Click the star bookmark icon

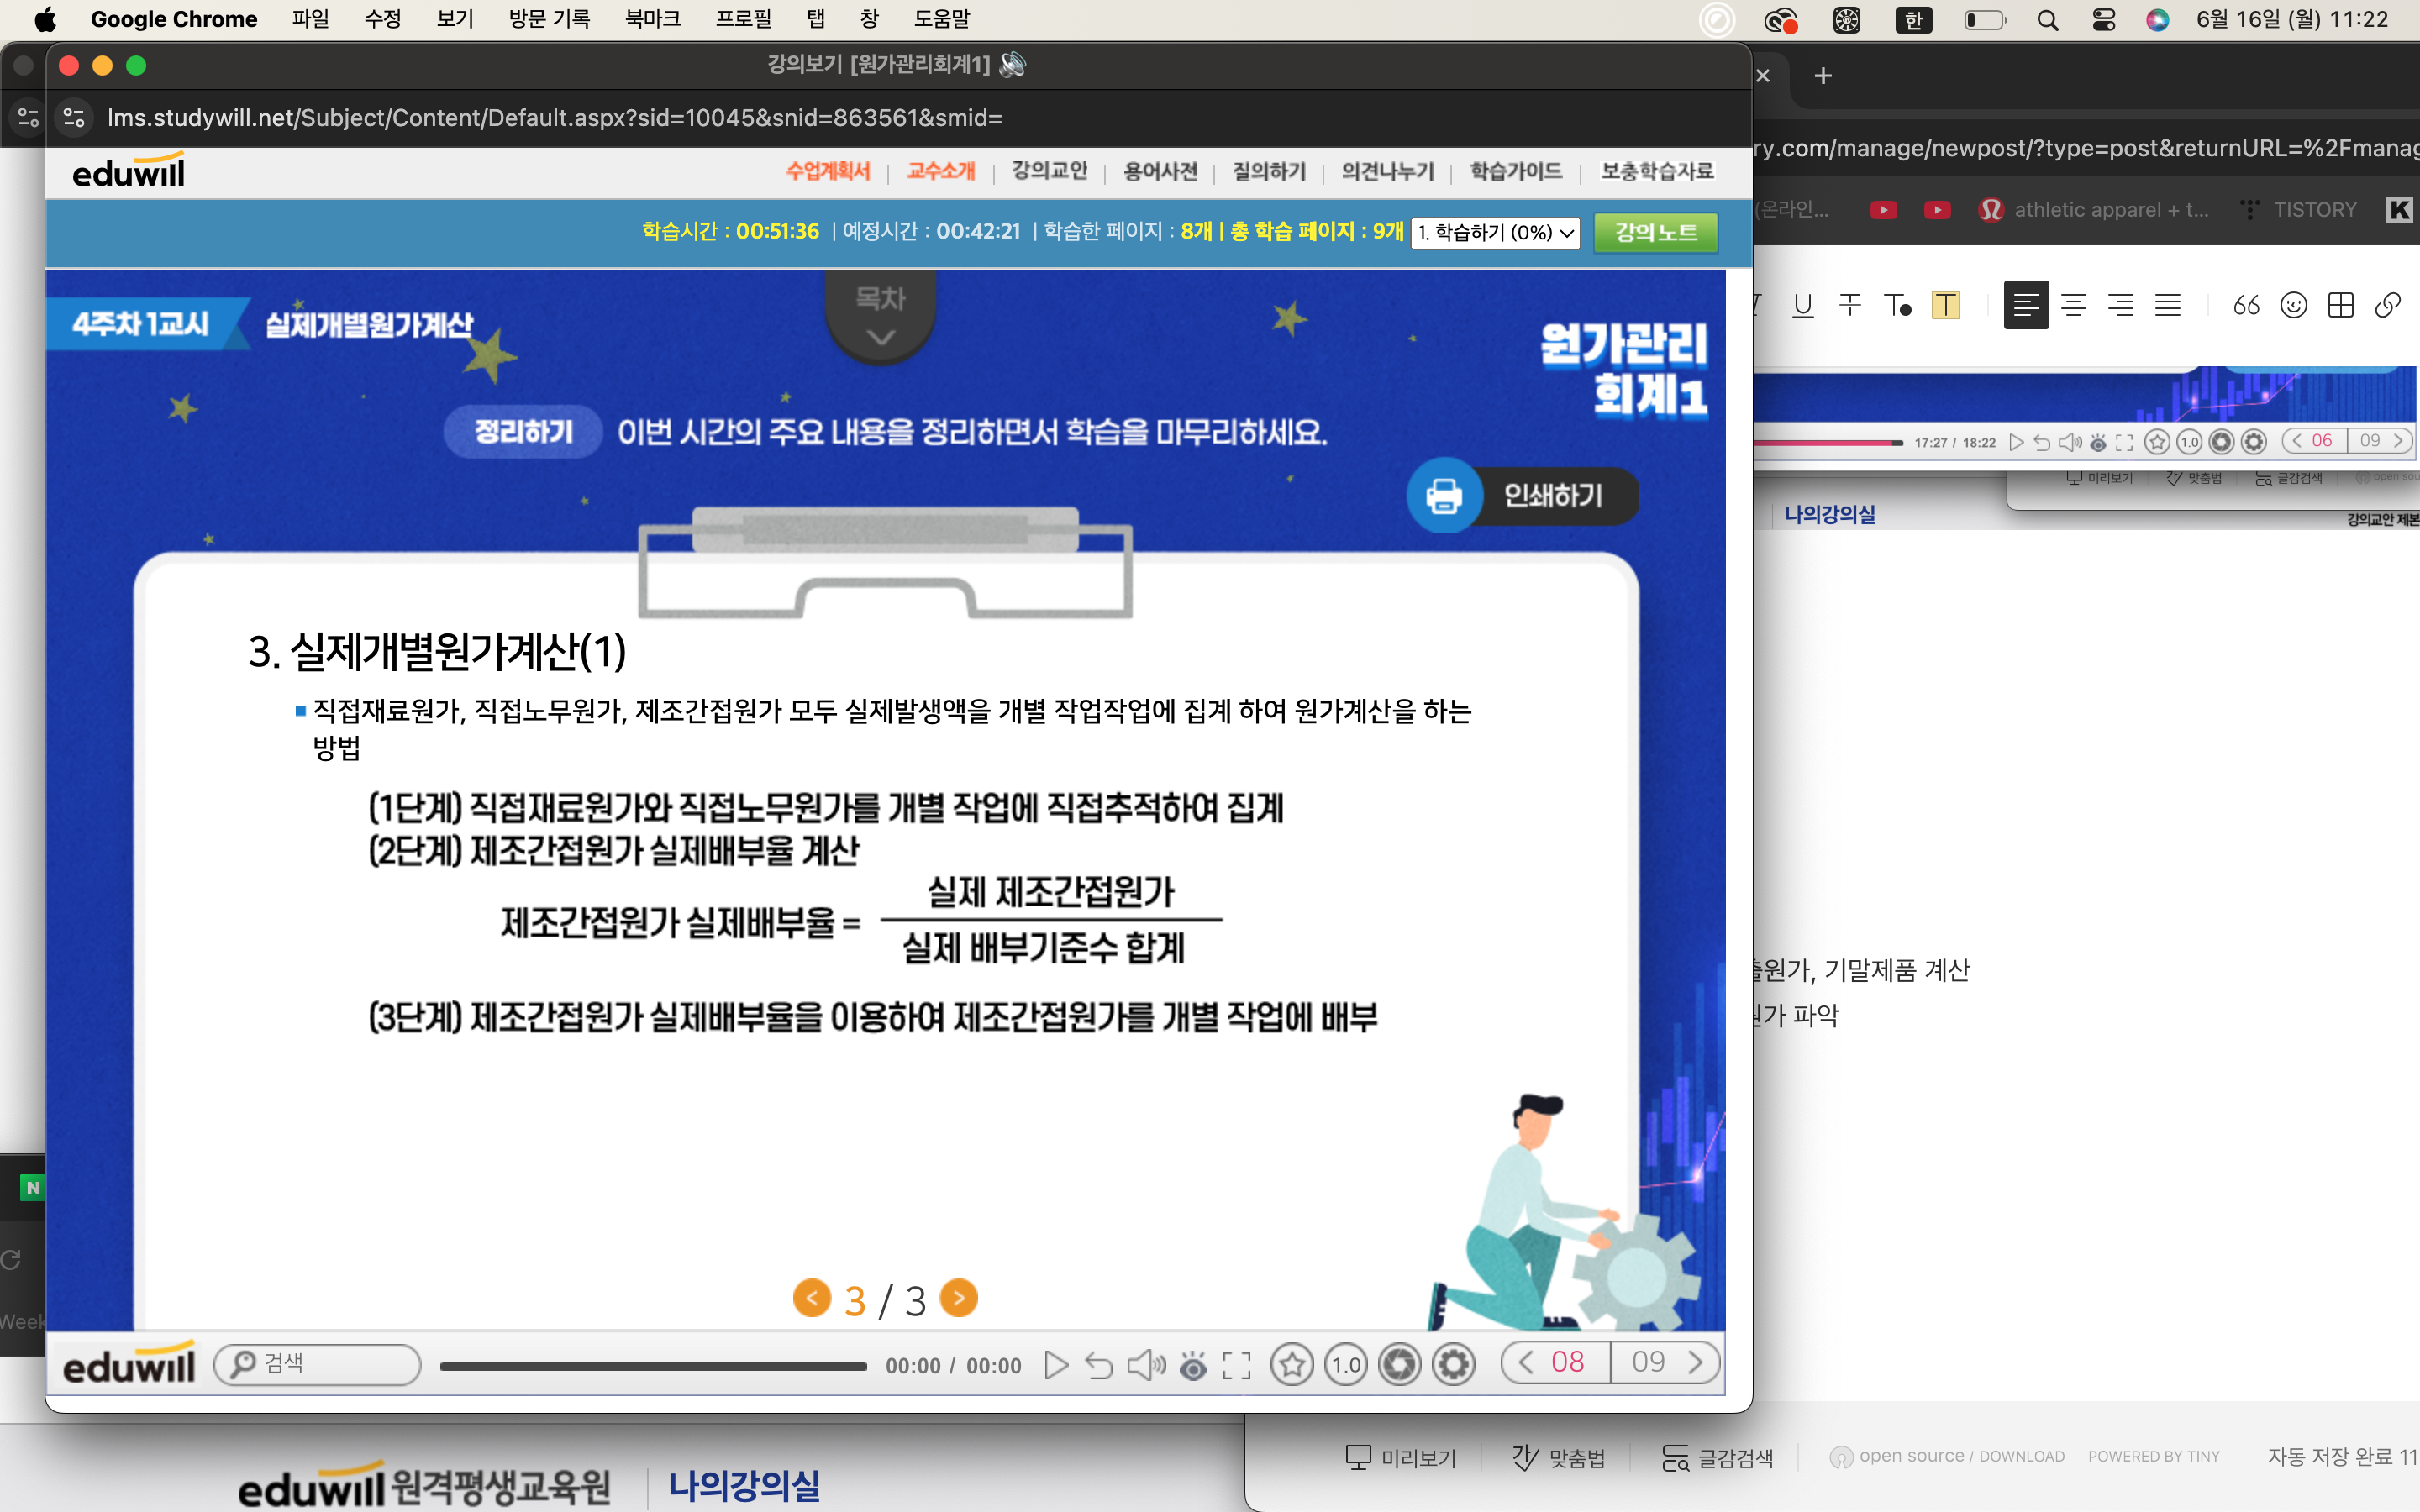(1292, 1365)
